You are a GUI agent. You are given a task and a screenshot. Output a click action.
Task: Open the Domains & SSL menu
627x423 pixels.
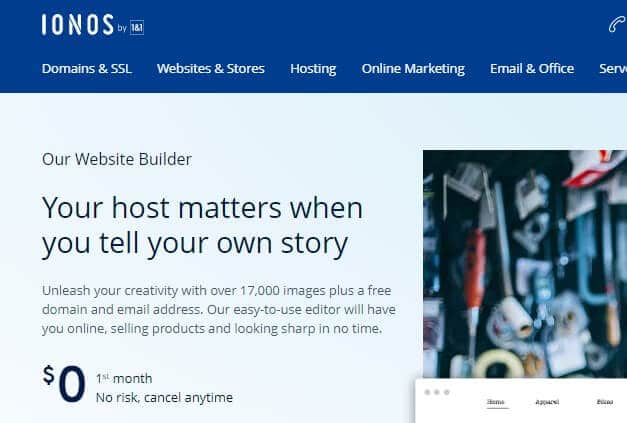coord(87,68)
